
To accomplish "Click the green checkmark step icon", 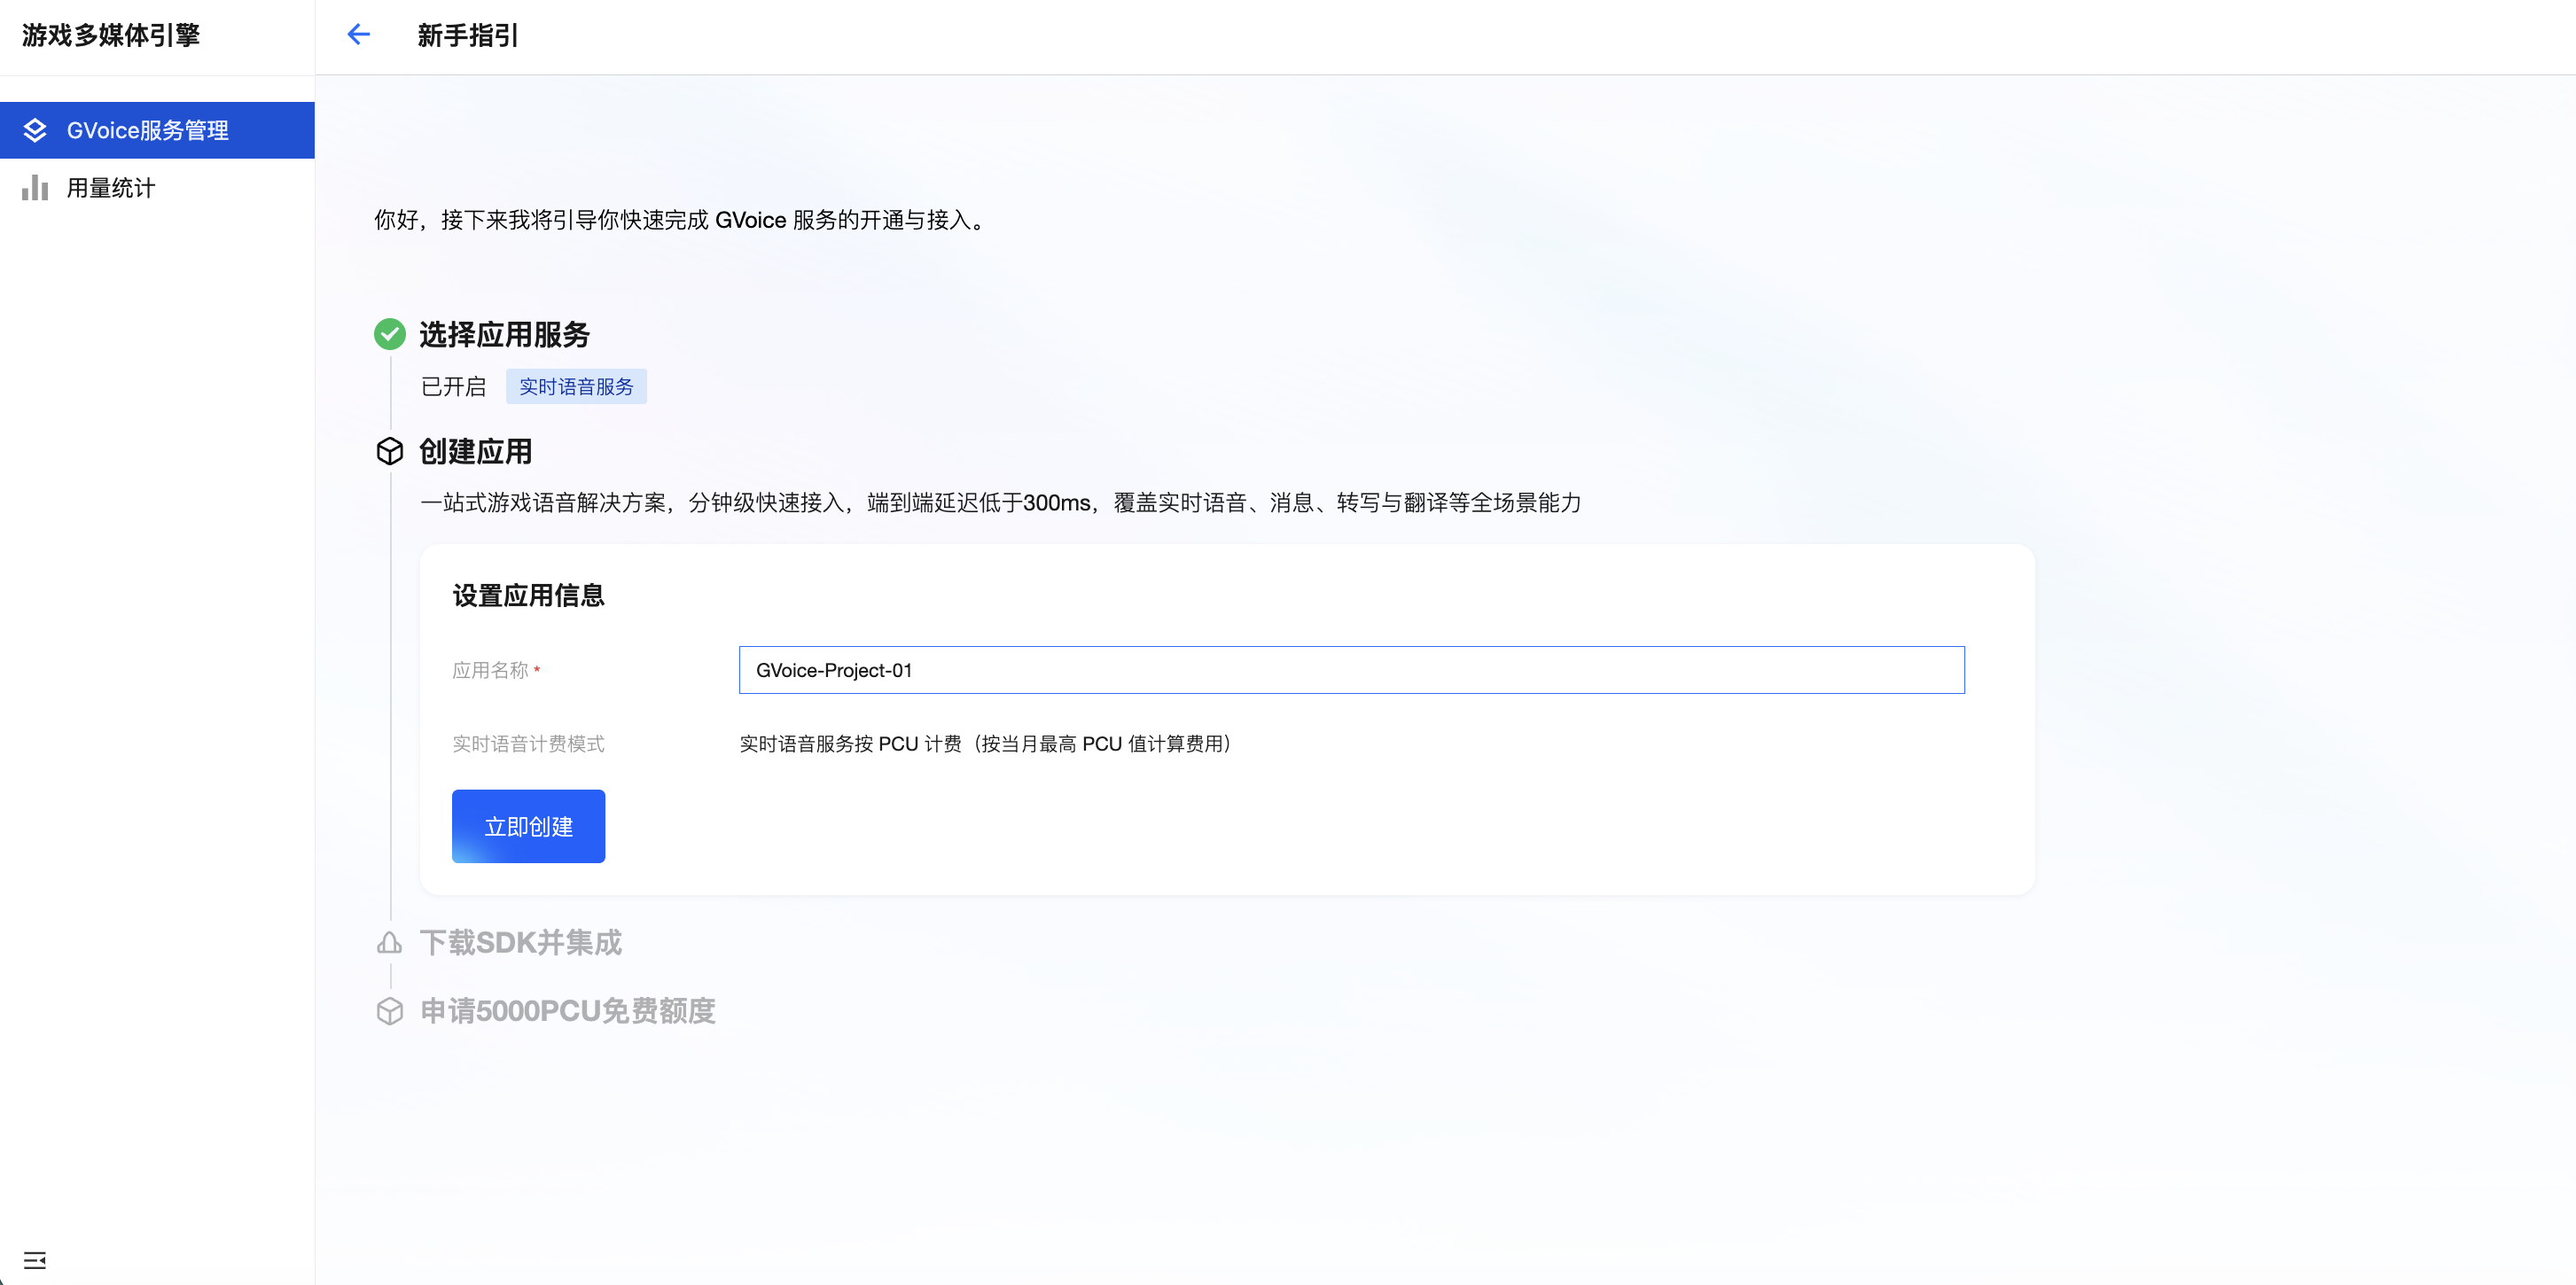I will [389, 334].
